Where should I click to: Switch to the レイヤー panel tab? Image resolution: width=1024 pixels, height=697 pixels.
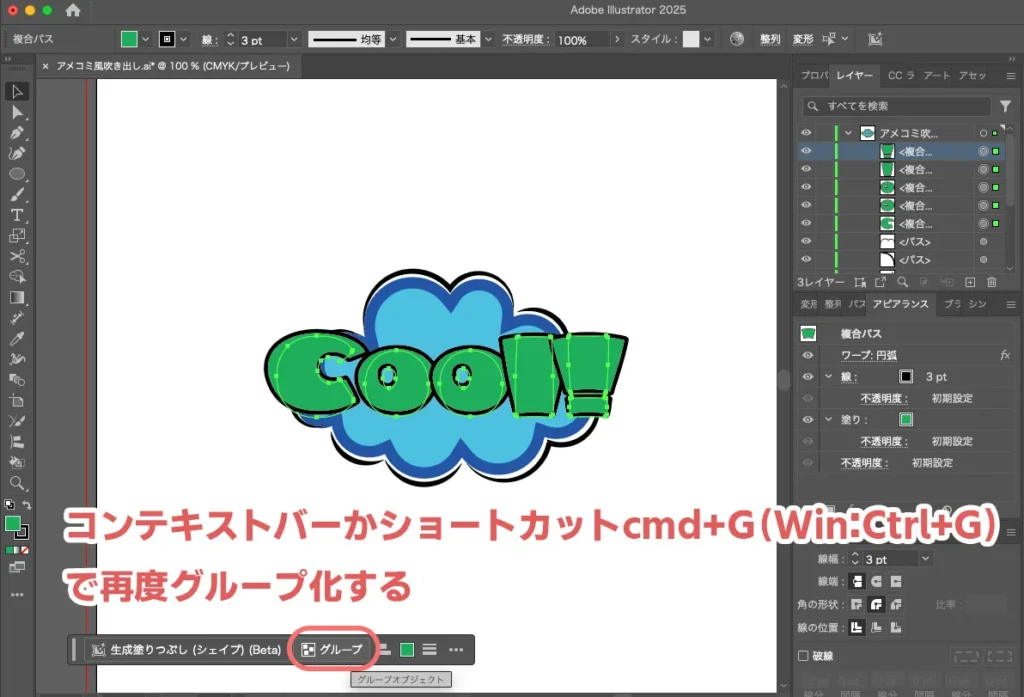point(854,76)
